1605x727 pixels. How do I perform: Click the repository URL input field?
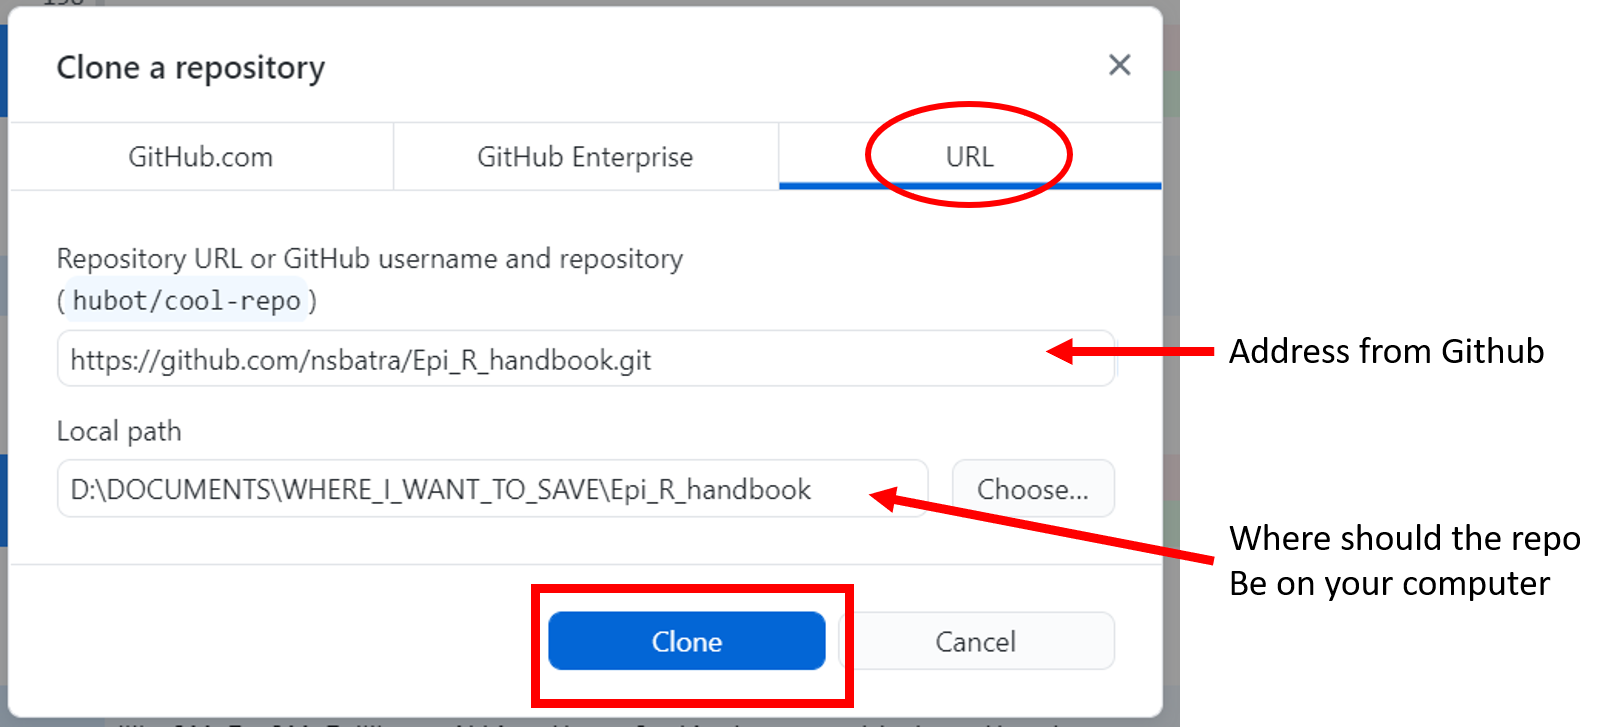(x=586, y=359)
